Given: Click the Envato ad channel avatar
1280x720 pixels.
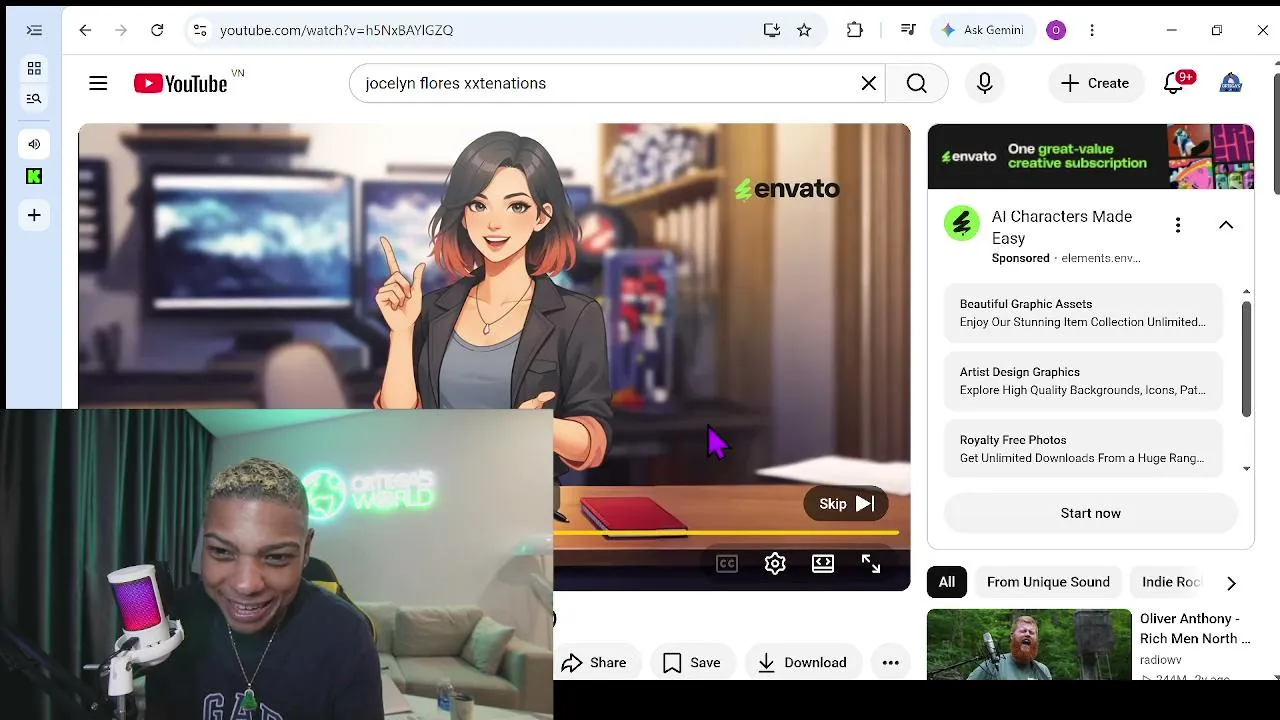Looking at the screenshot, I should point(962,224).
